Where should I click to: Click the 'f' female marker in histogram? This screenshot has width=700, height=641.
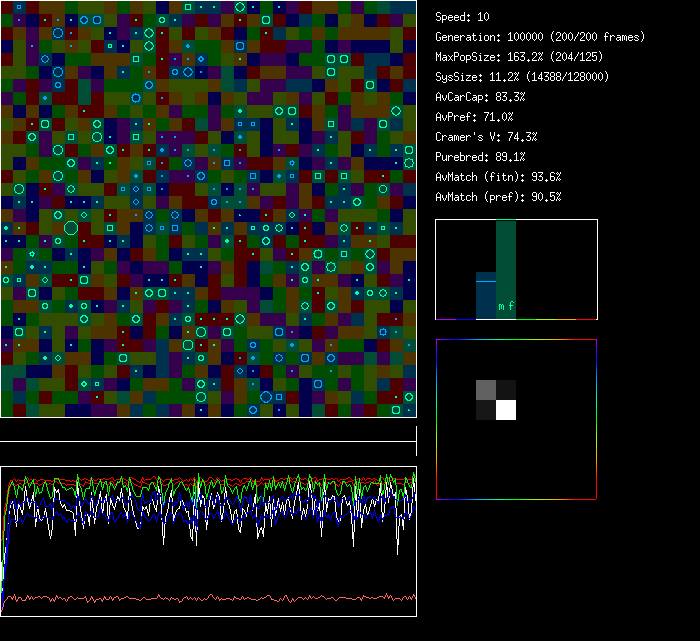(511, 307)
